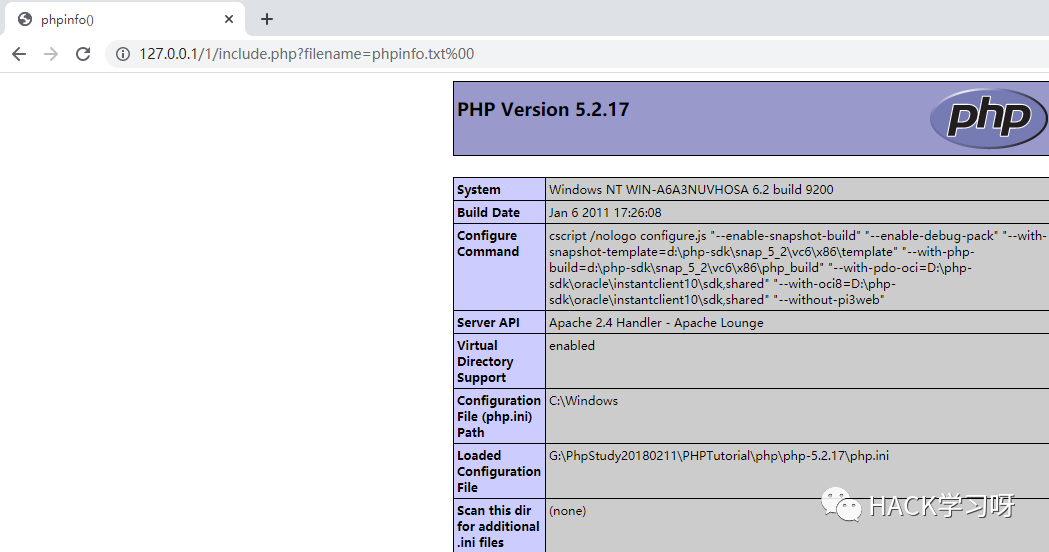The image size is (1049, 552).
Task: Reload the page with refresh icon
Action: coord(83,54)
